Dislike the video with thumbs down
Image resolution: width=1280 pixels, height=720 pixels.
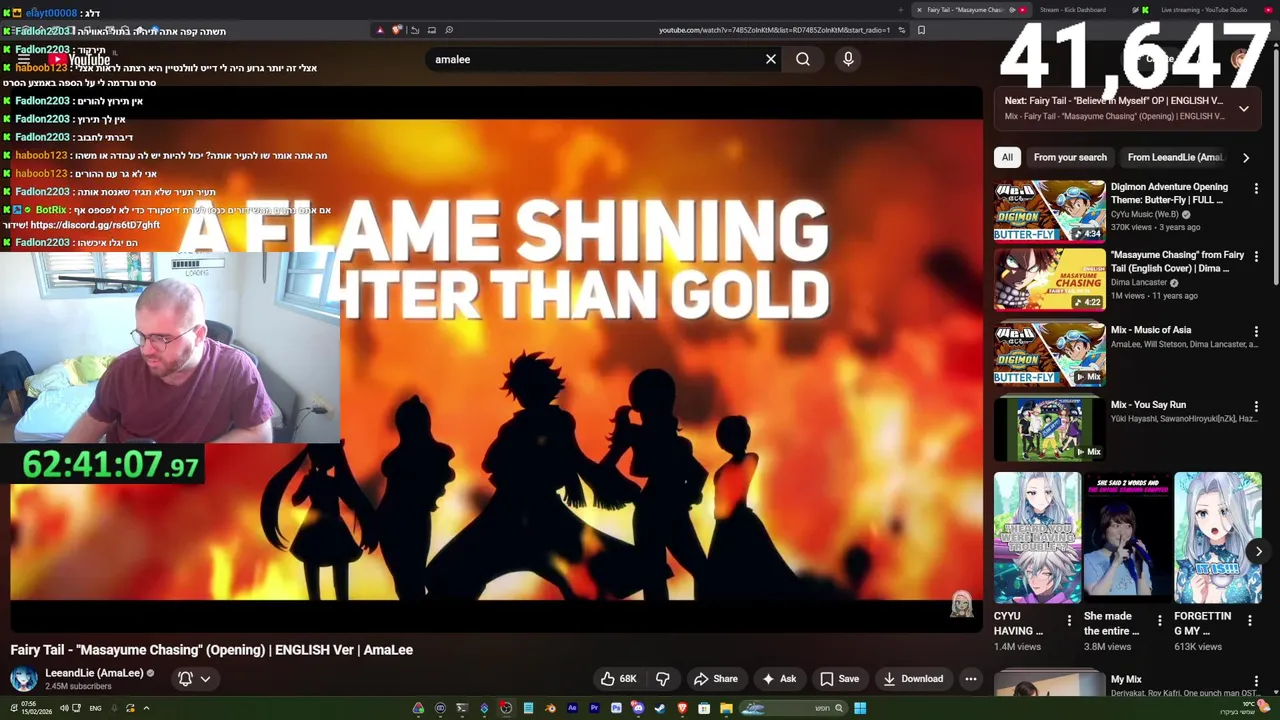[662, 679]
